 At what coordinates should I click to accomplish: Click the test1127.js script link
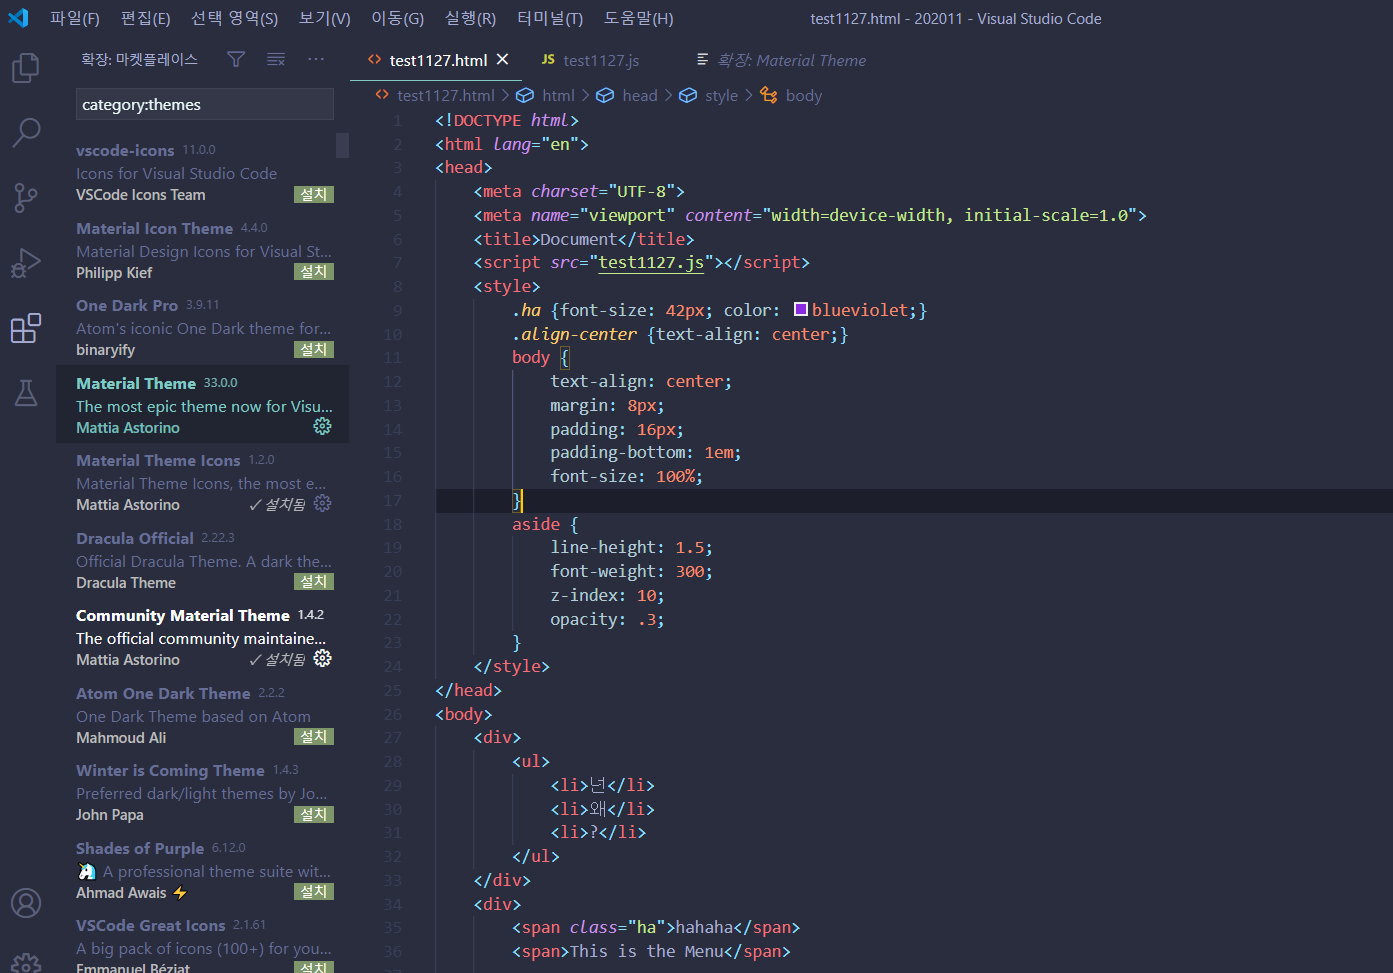(x=651, y=262)
